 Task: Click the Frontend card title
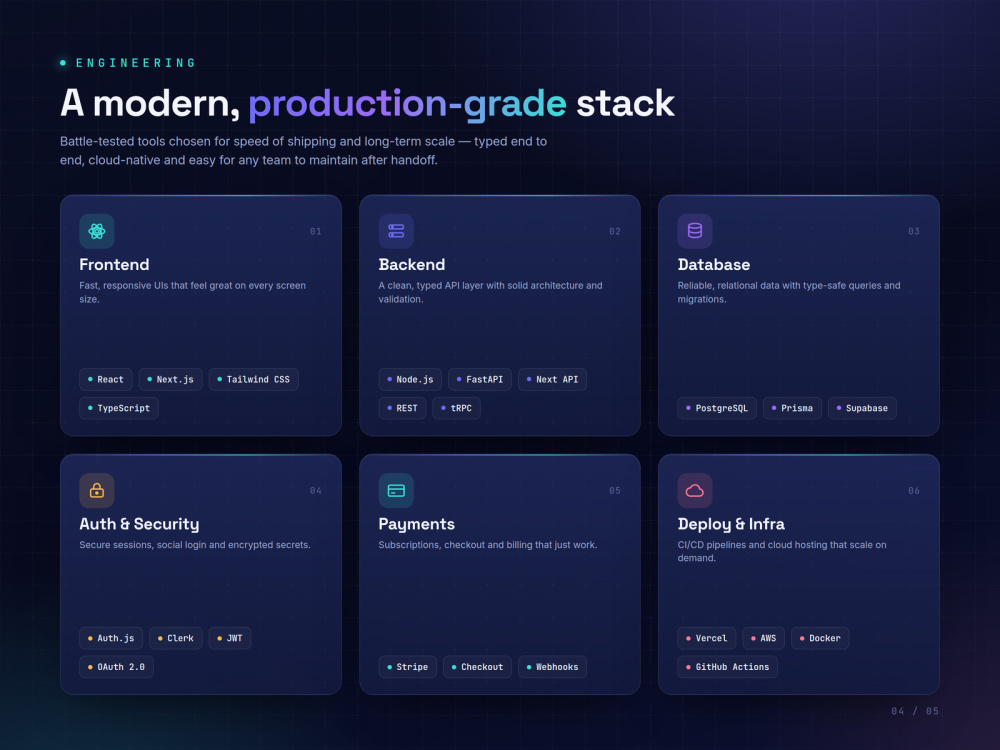[x=114, y=265]
